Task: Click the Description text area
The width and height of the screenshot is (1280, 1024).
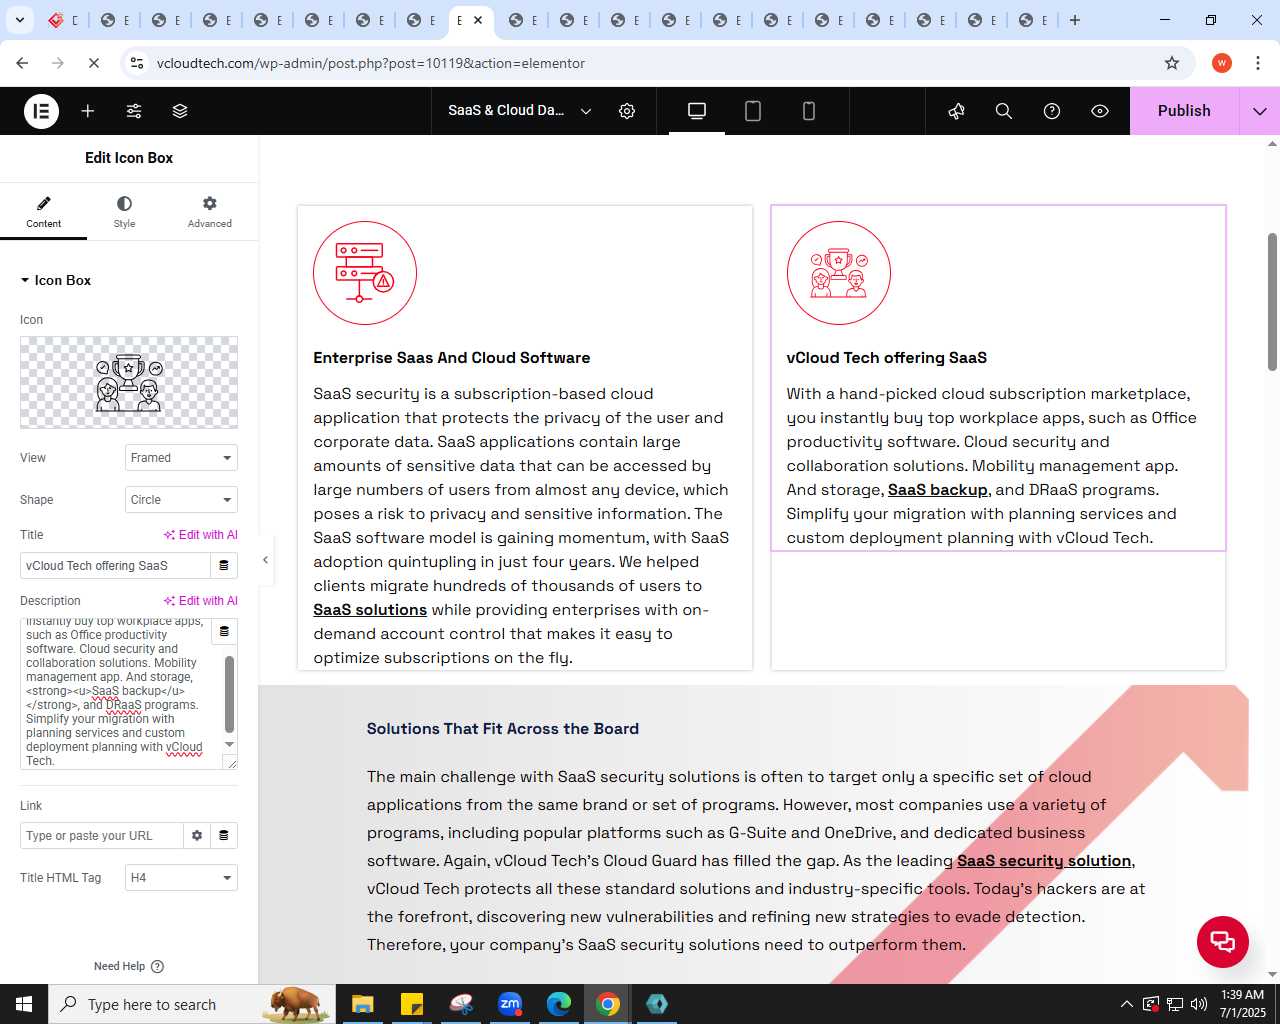Action: click(120, 693)
